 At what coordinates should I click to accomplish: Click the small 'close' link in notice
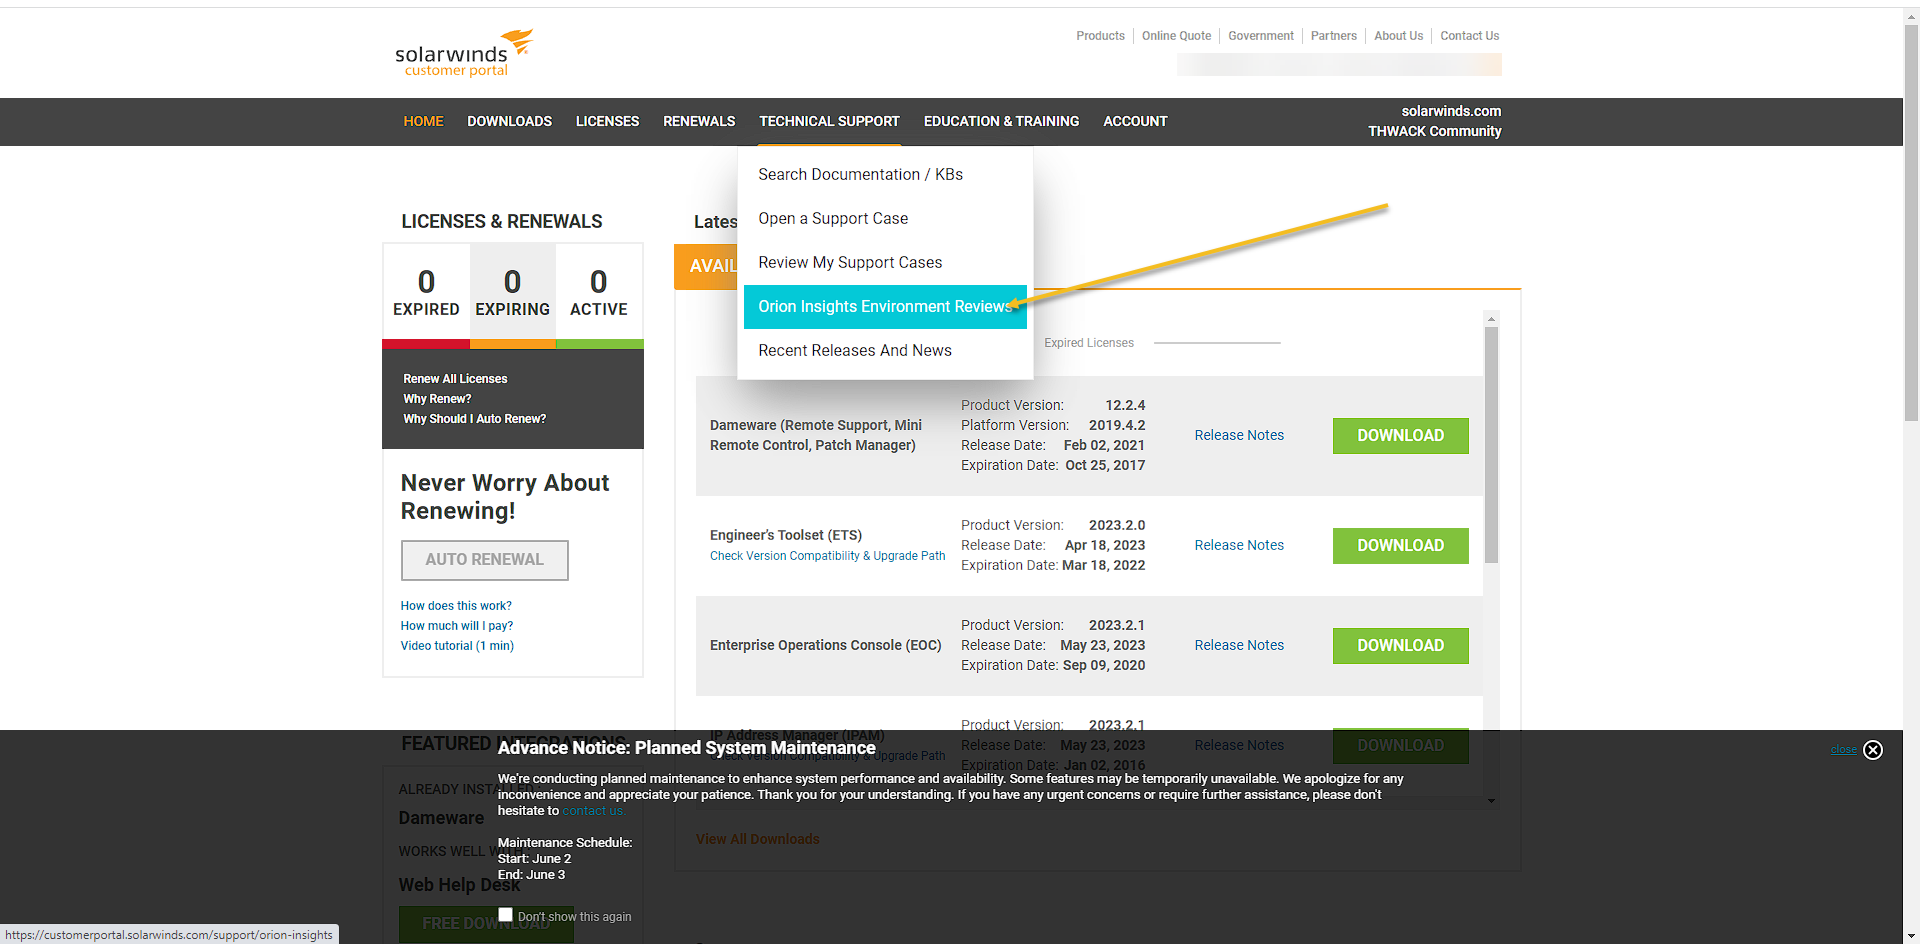click(1843, 750)
